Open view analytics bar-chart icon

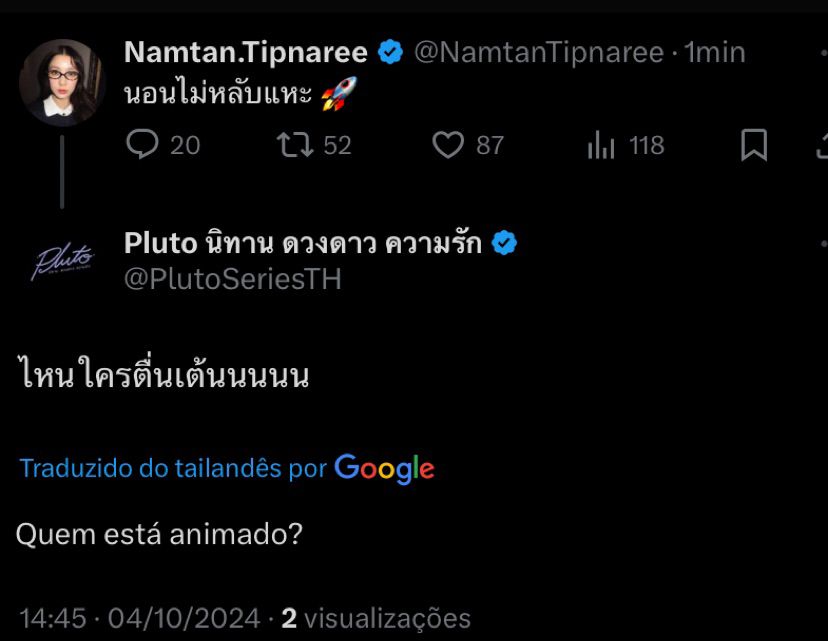601,146
